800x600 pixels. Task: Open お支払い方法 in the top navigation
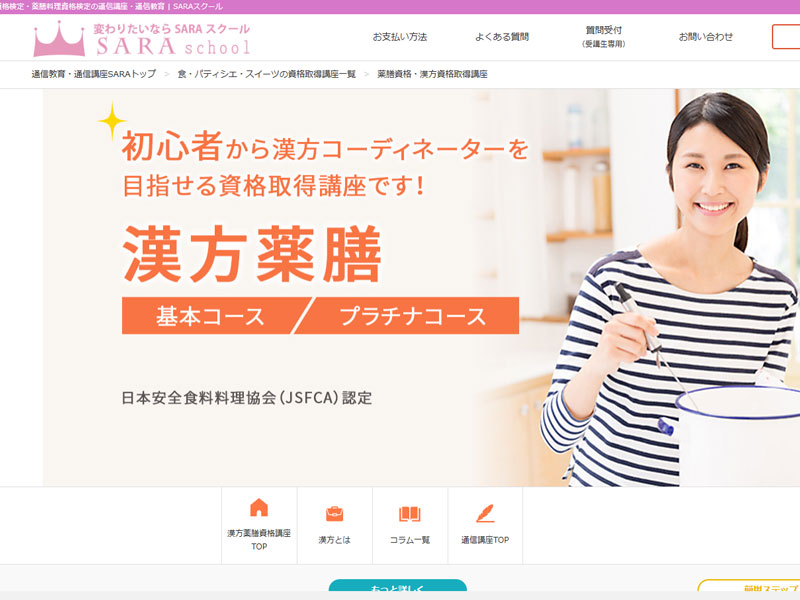point(399,37)
